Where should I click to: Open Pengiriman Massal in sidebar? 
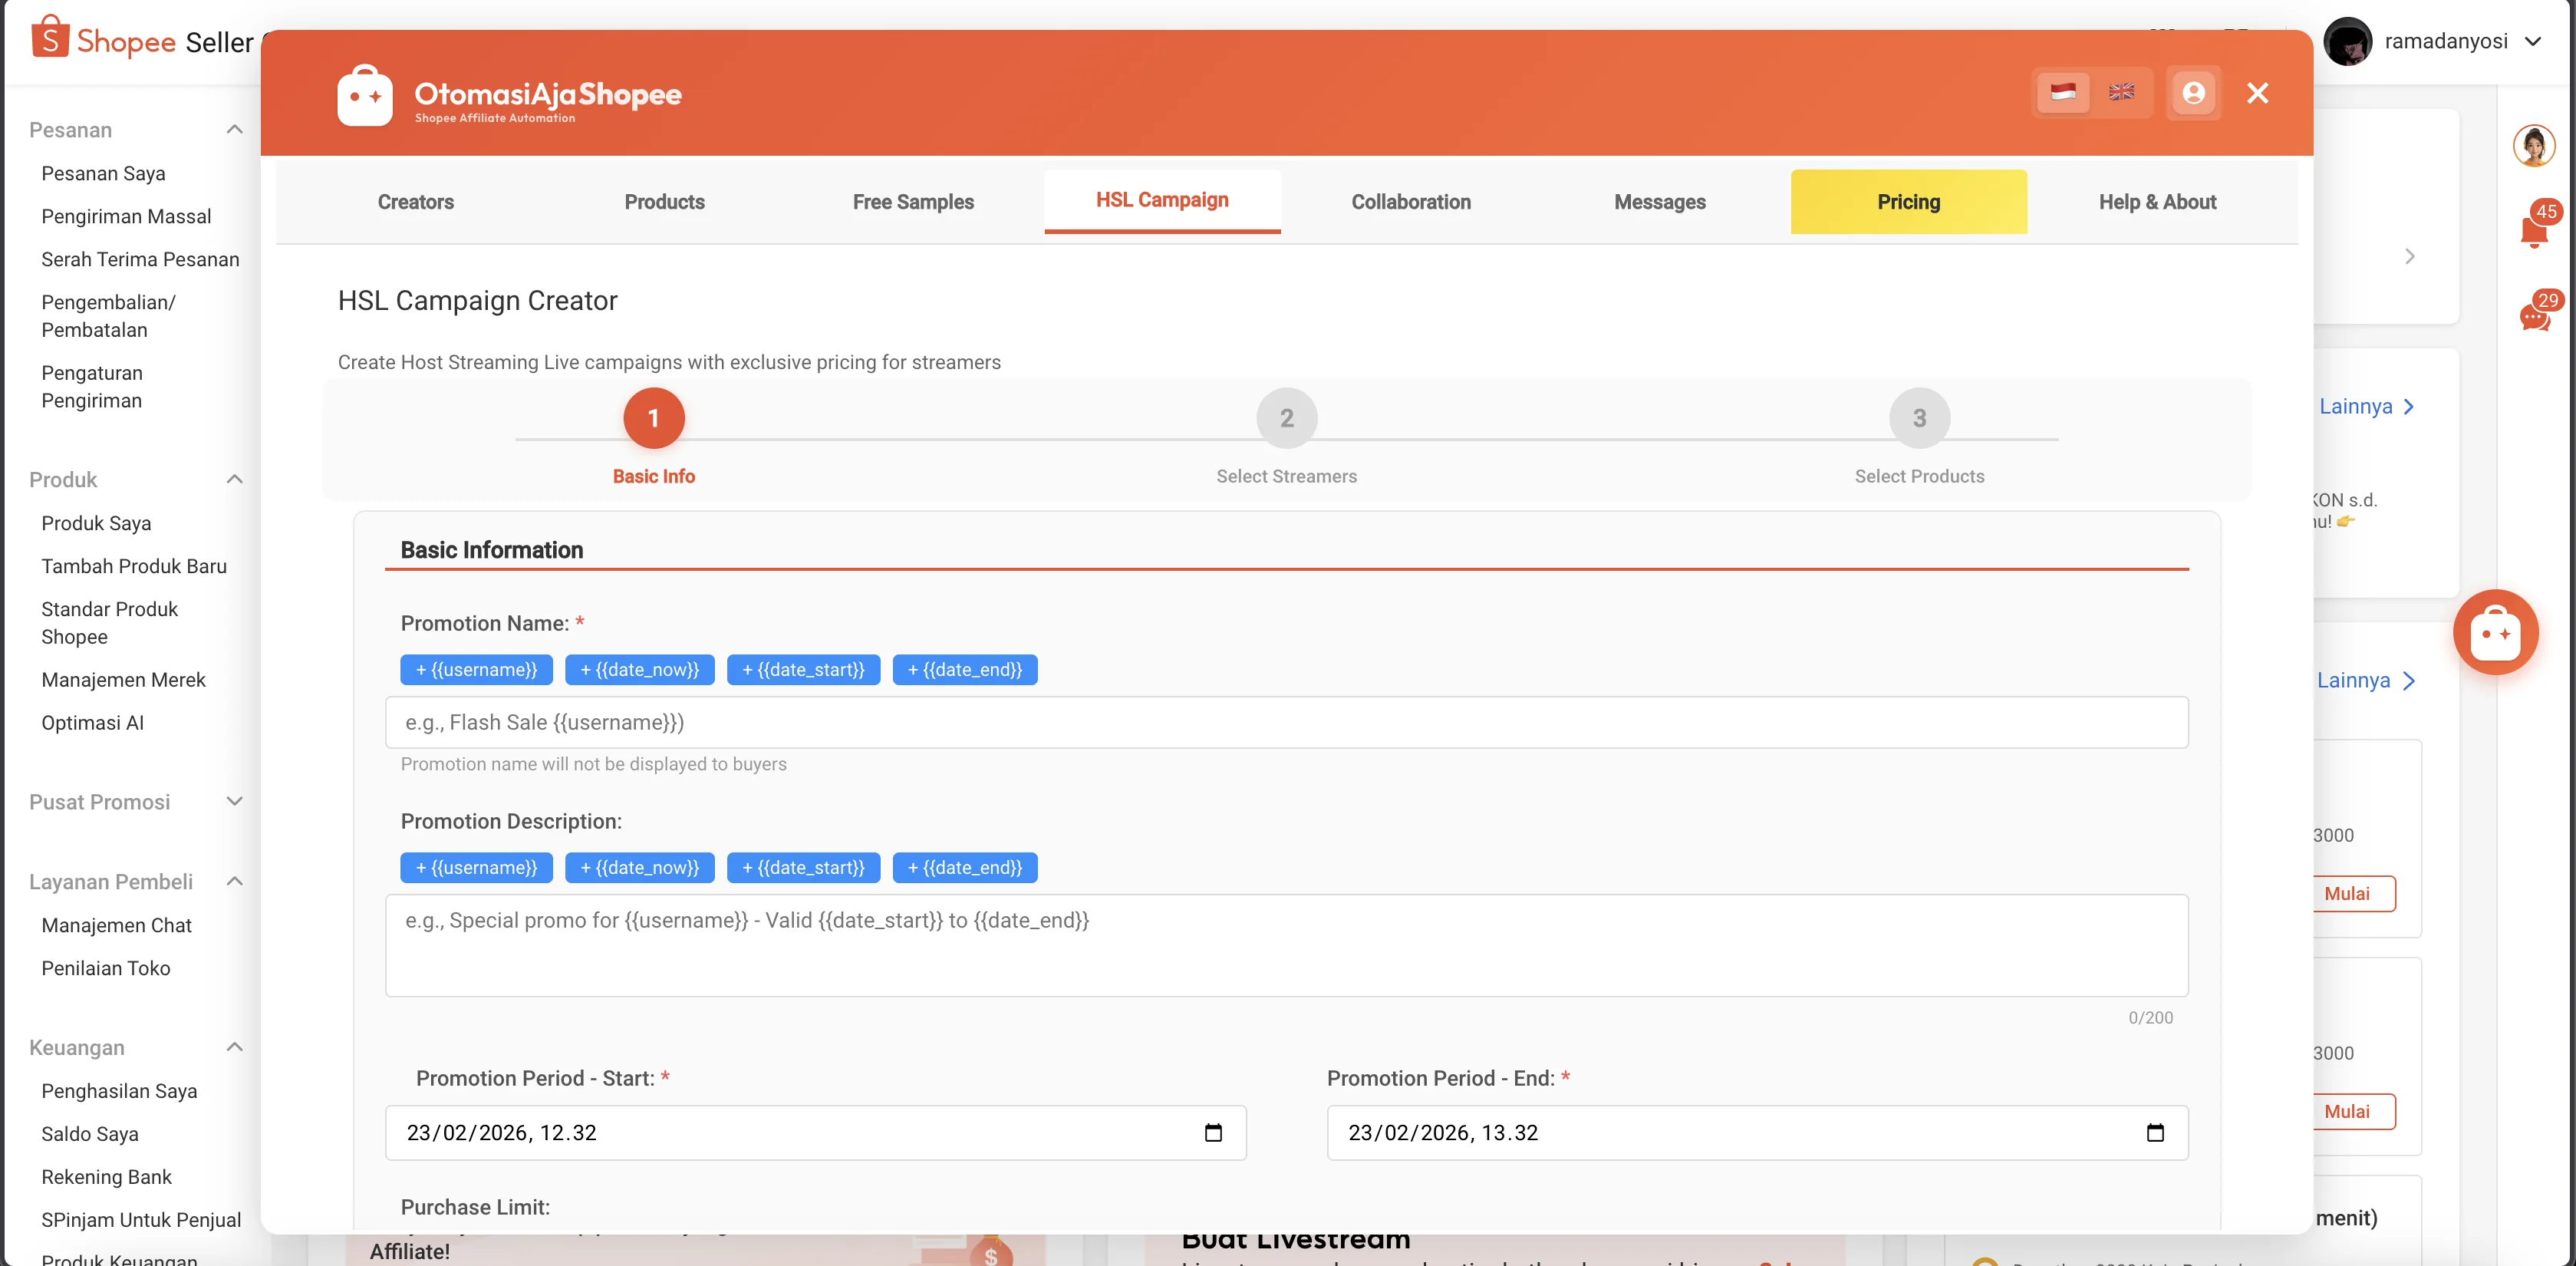(126, 216)
